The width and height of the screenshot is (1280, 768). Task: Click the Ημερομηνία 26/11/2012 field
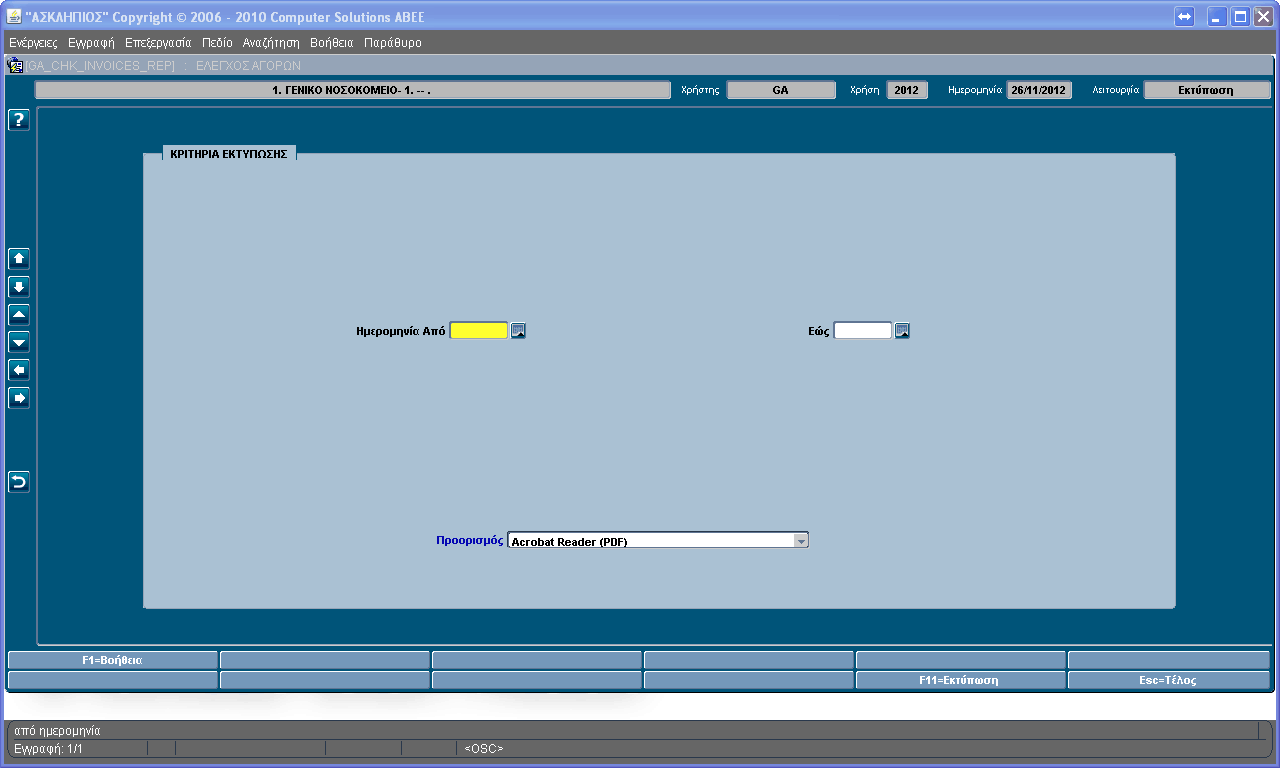pos(1039,90)
